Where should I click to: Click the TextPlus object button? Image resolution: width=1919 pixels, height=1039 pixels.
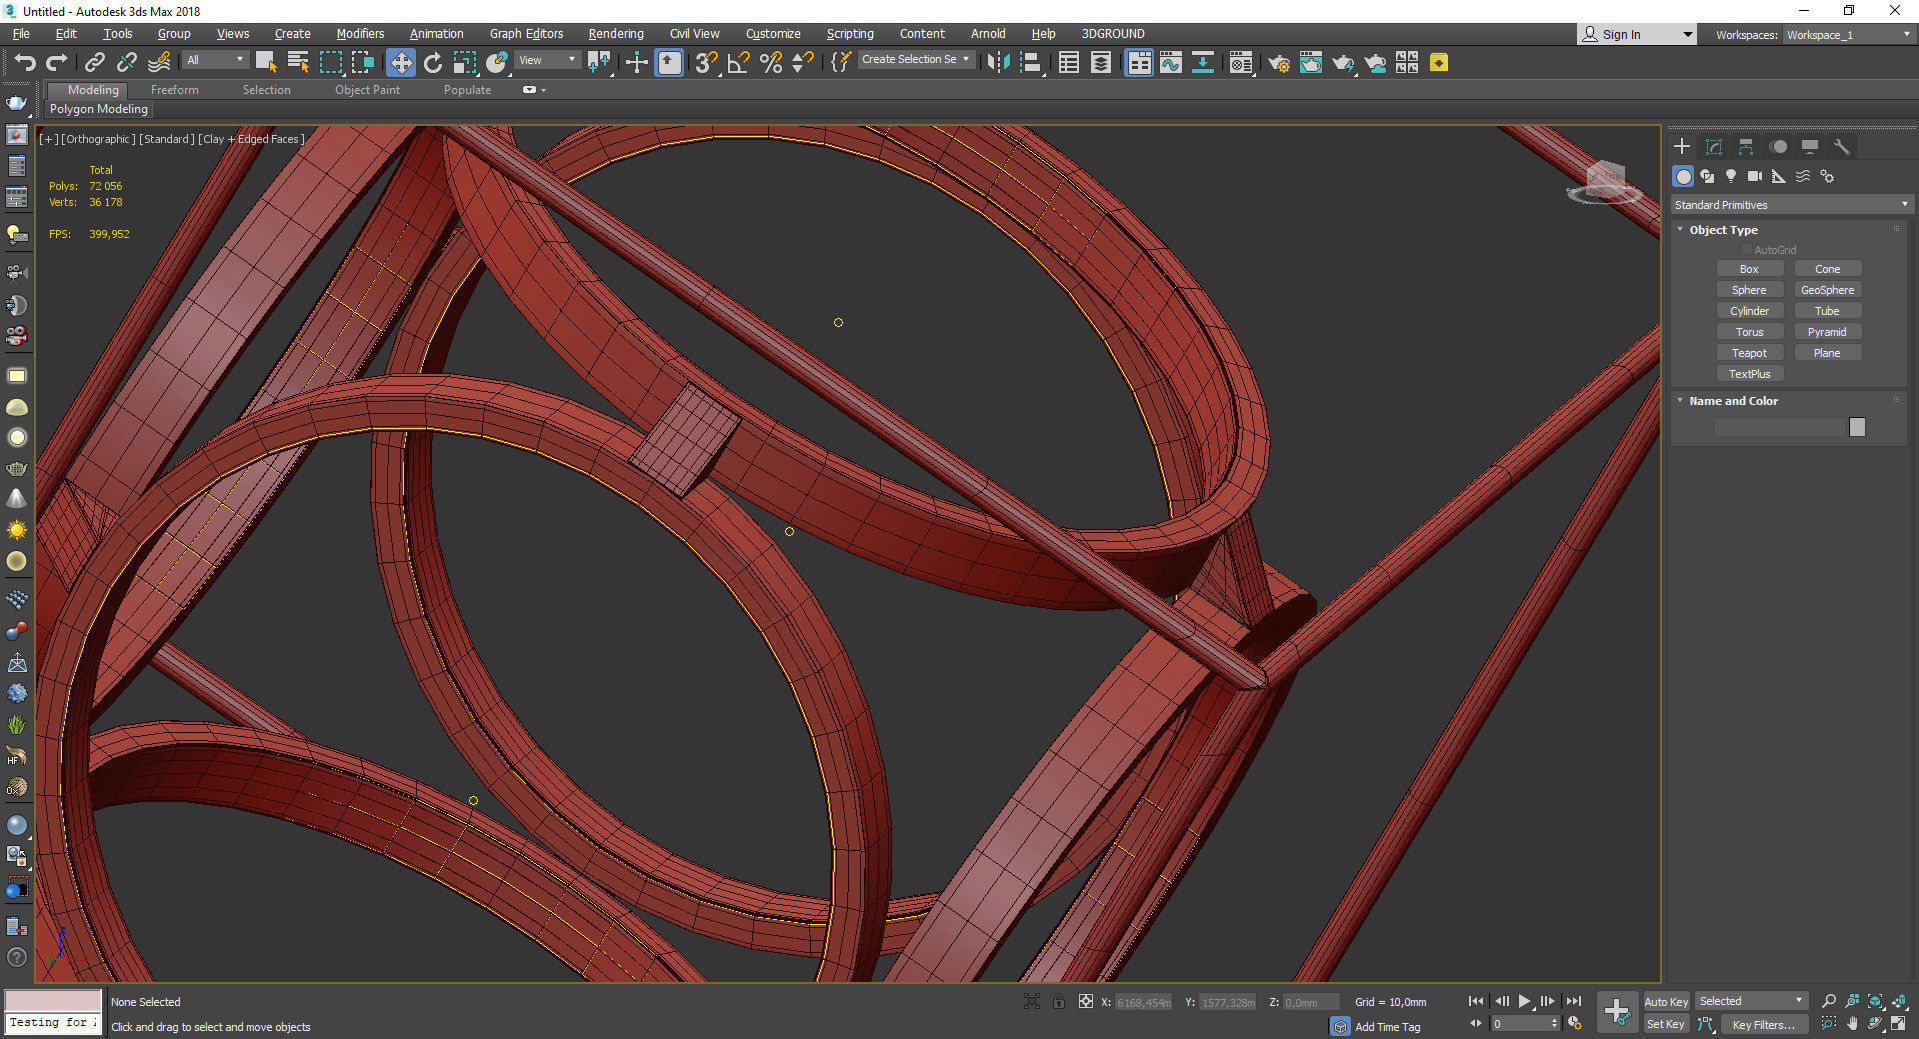(x=1749, y=374)
